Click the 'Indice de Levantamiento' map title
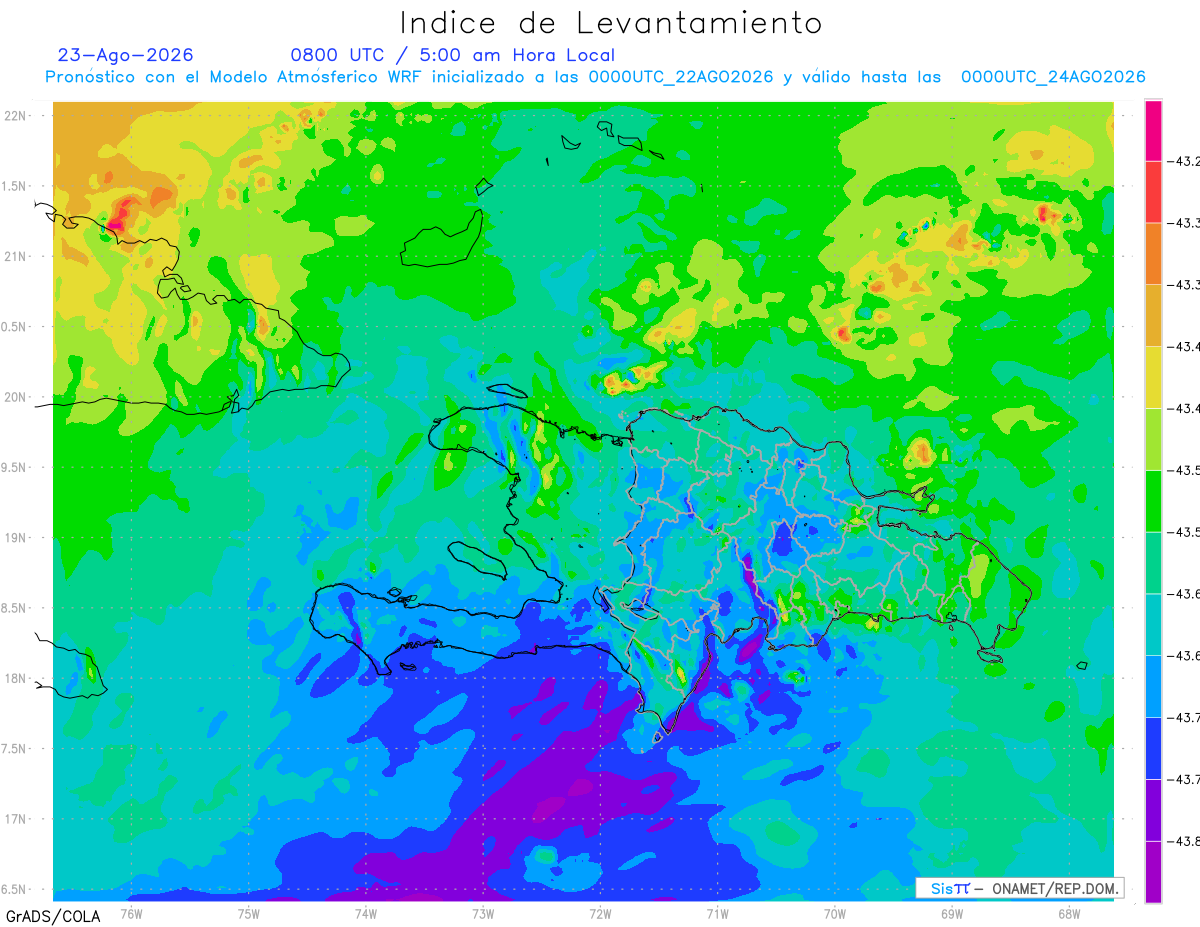The width and height of the screenshot is (1200, 927). point(611,23)
